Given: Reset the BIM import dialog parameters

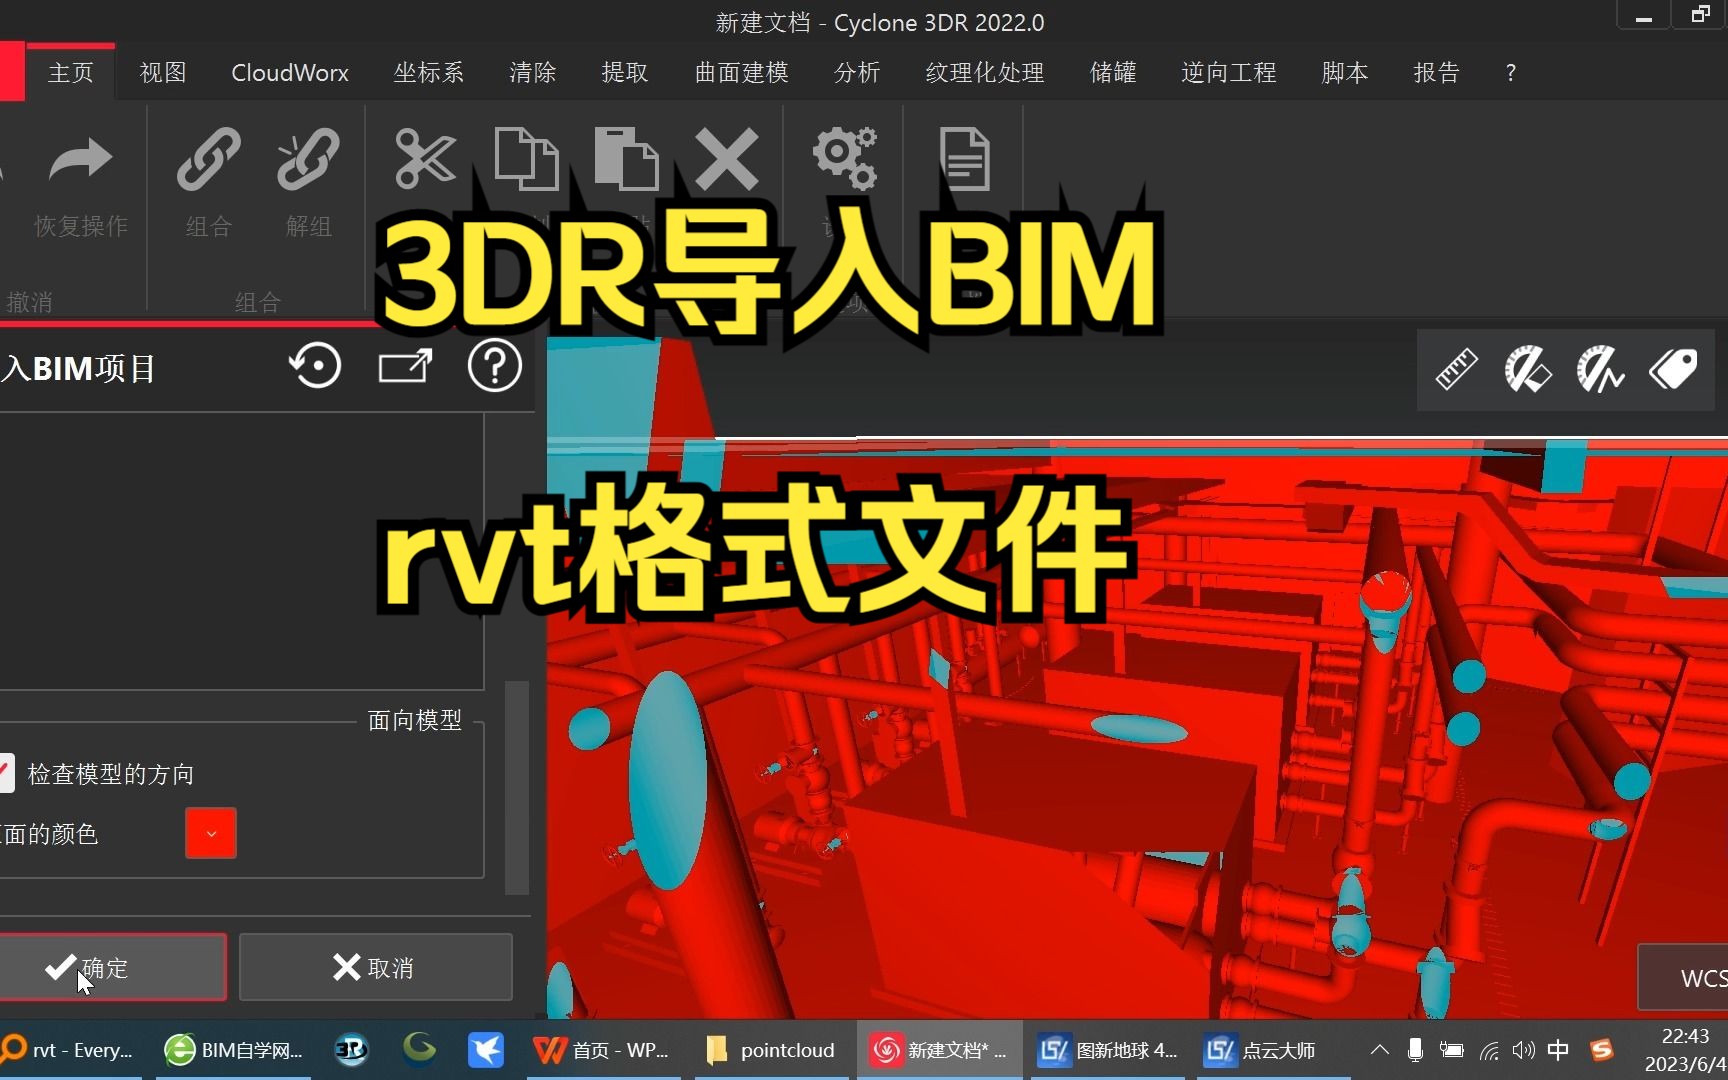Looking at the screenshot, I should 316,366.
